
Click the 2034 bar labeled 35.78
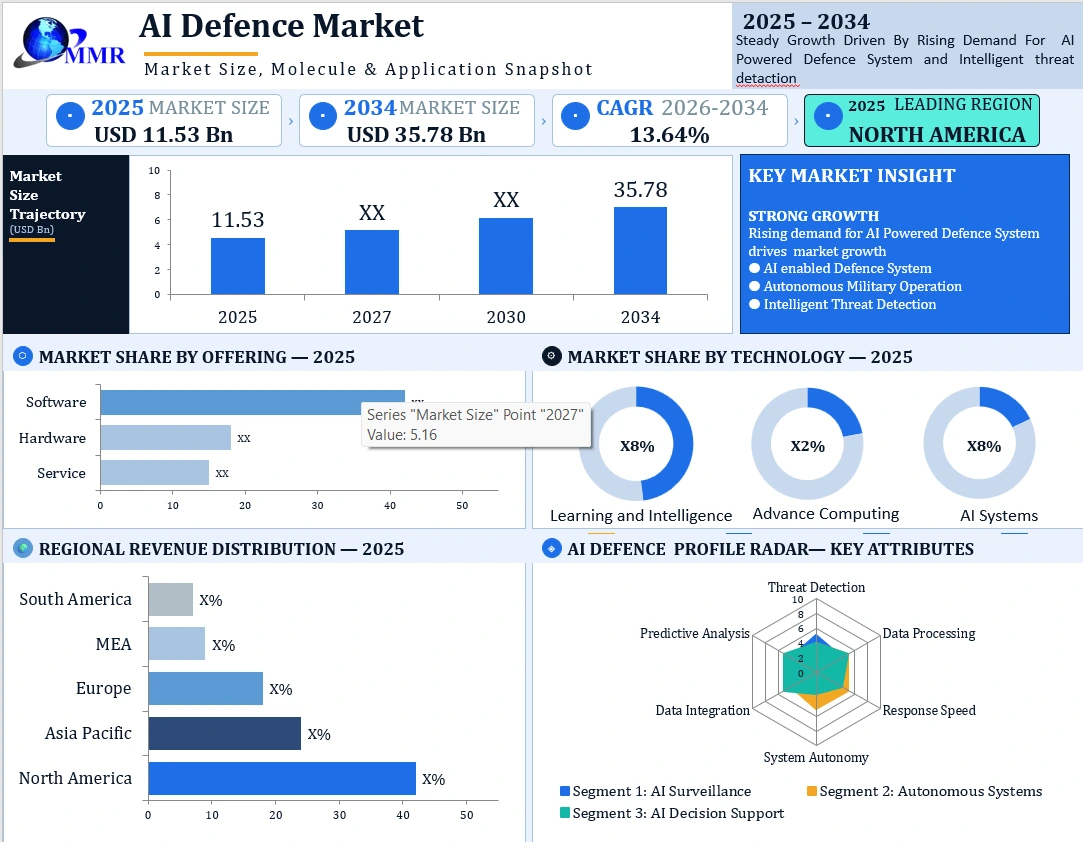(x=640, y=251)
